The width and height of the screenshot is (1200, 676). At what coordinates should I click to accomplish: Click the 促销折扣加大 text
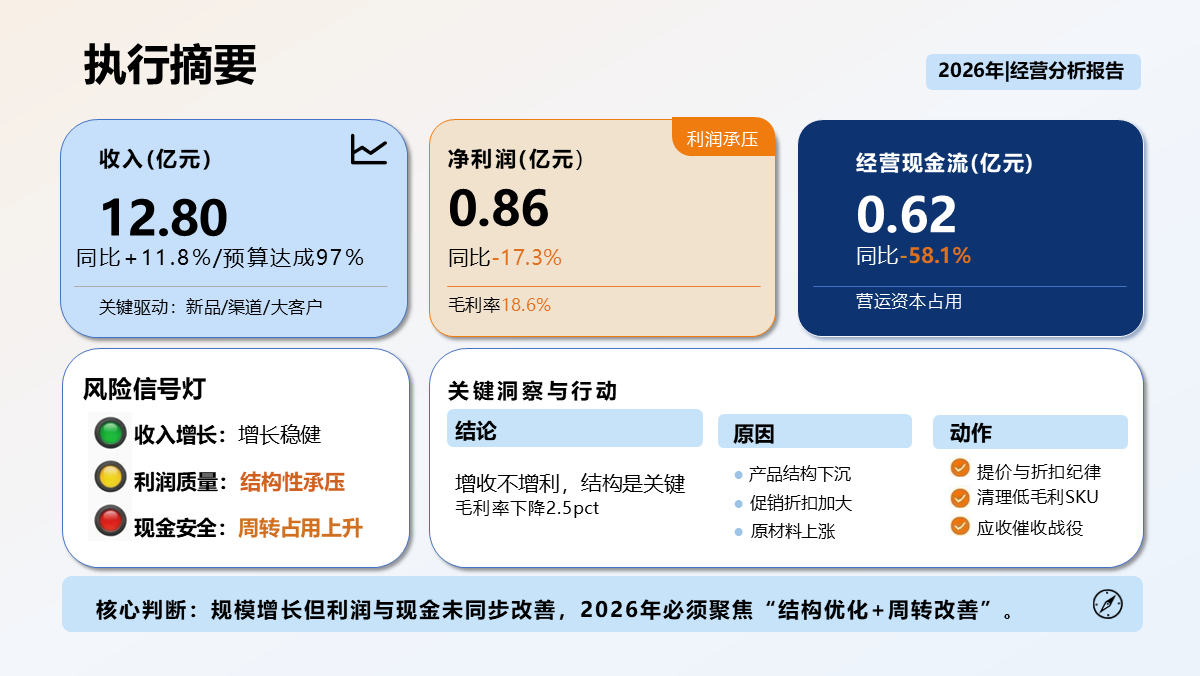click(x=800, y=503)
